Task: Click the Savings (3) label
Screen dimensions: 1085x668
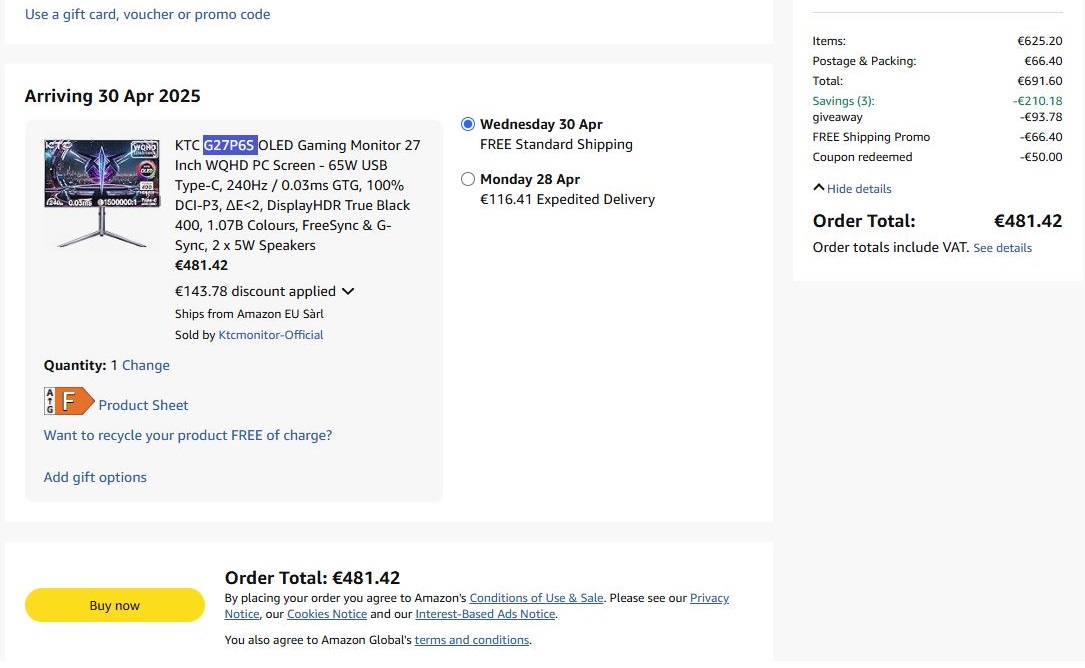Action: click(844, 101)
